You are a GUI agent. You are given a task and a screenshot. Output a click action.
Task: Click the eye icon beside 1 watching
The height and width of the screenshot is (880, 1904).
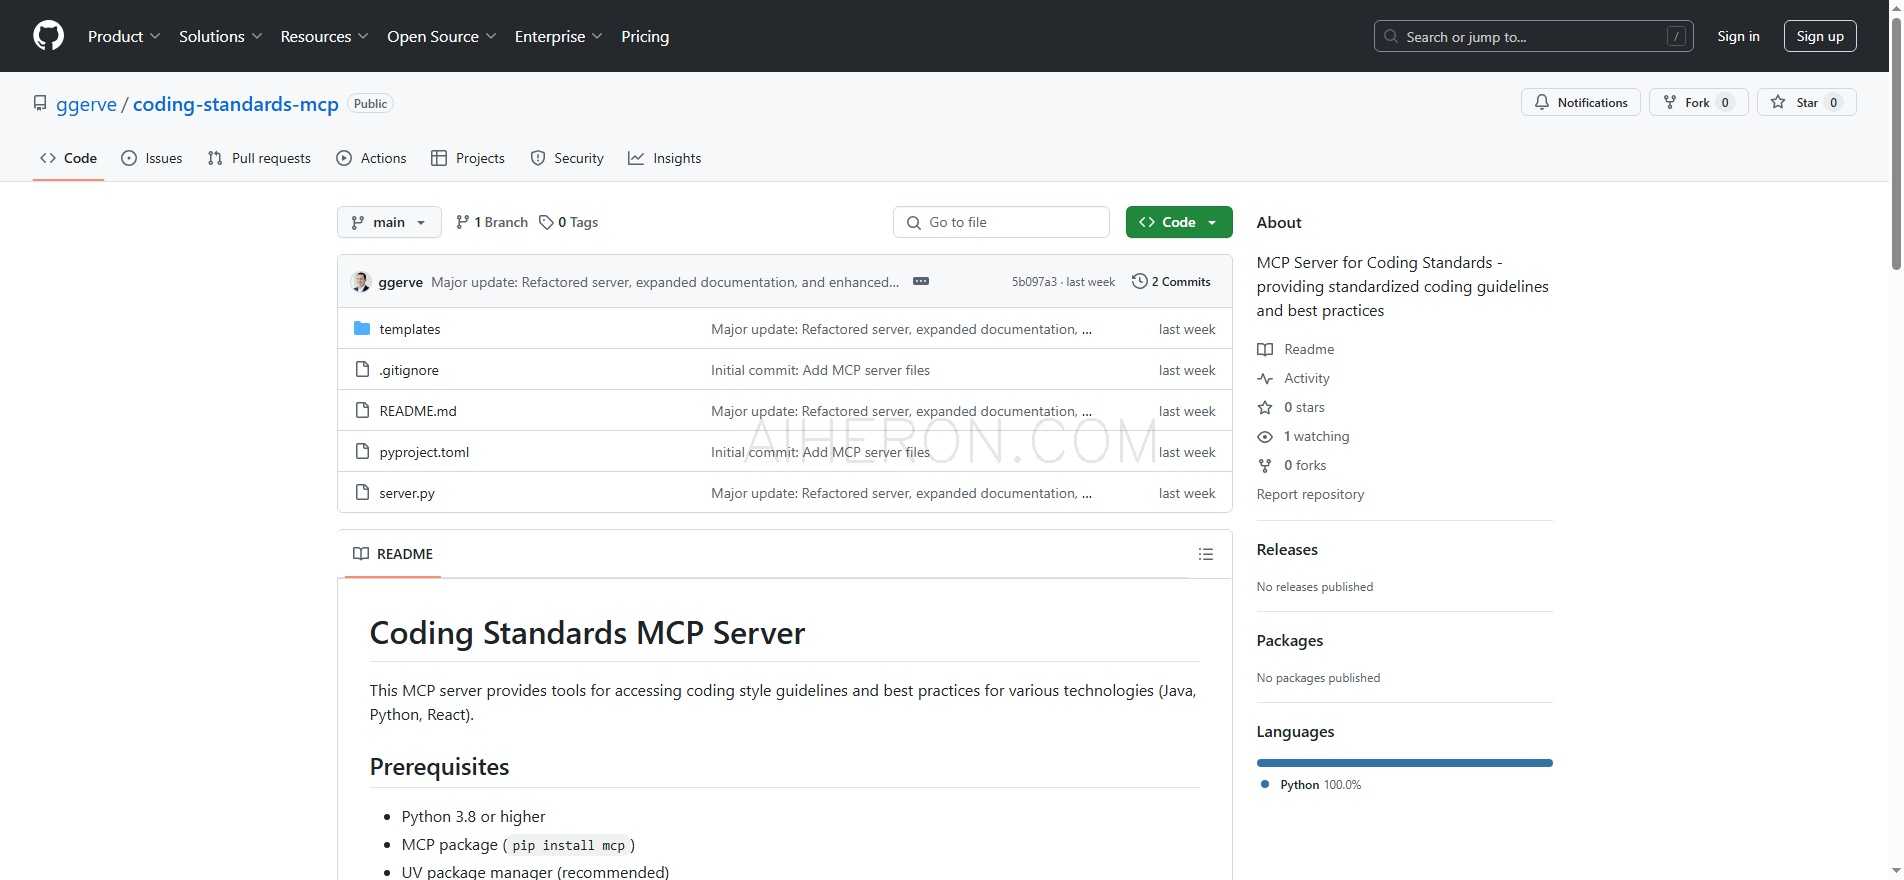1265,436
